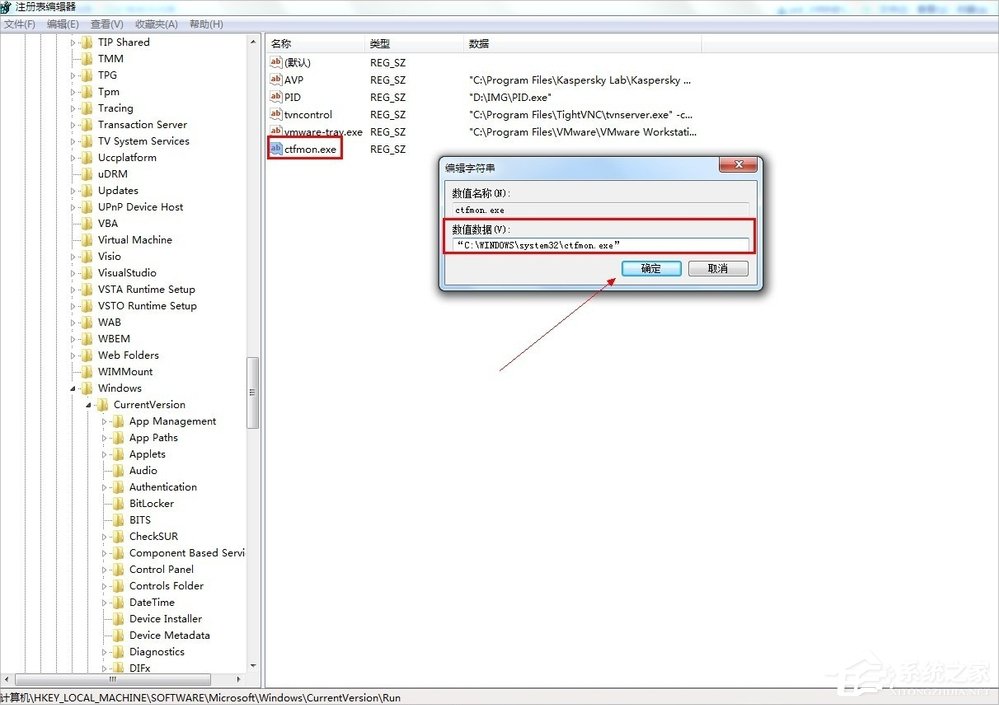The image size is (999, 705).
Task: Open the 收藏夹 menu
Action: coord(156,23)
